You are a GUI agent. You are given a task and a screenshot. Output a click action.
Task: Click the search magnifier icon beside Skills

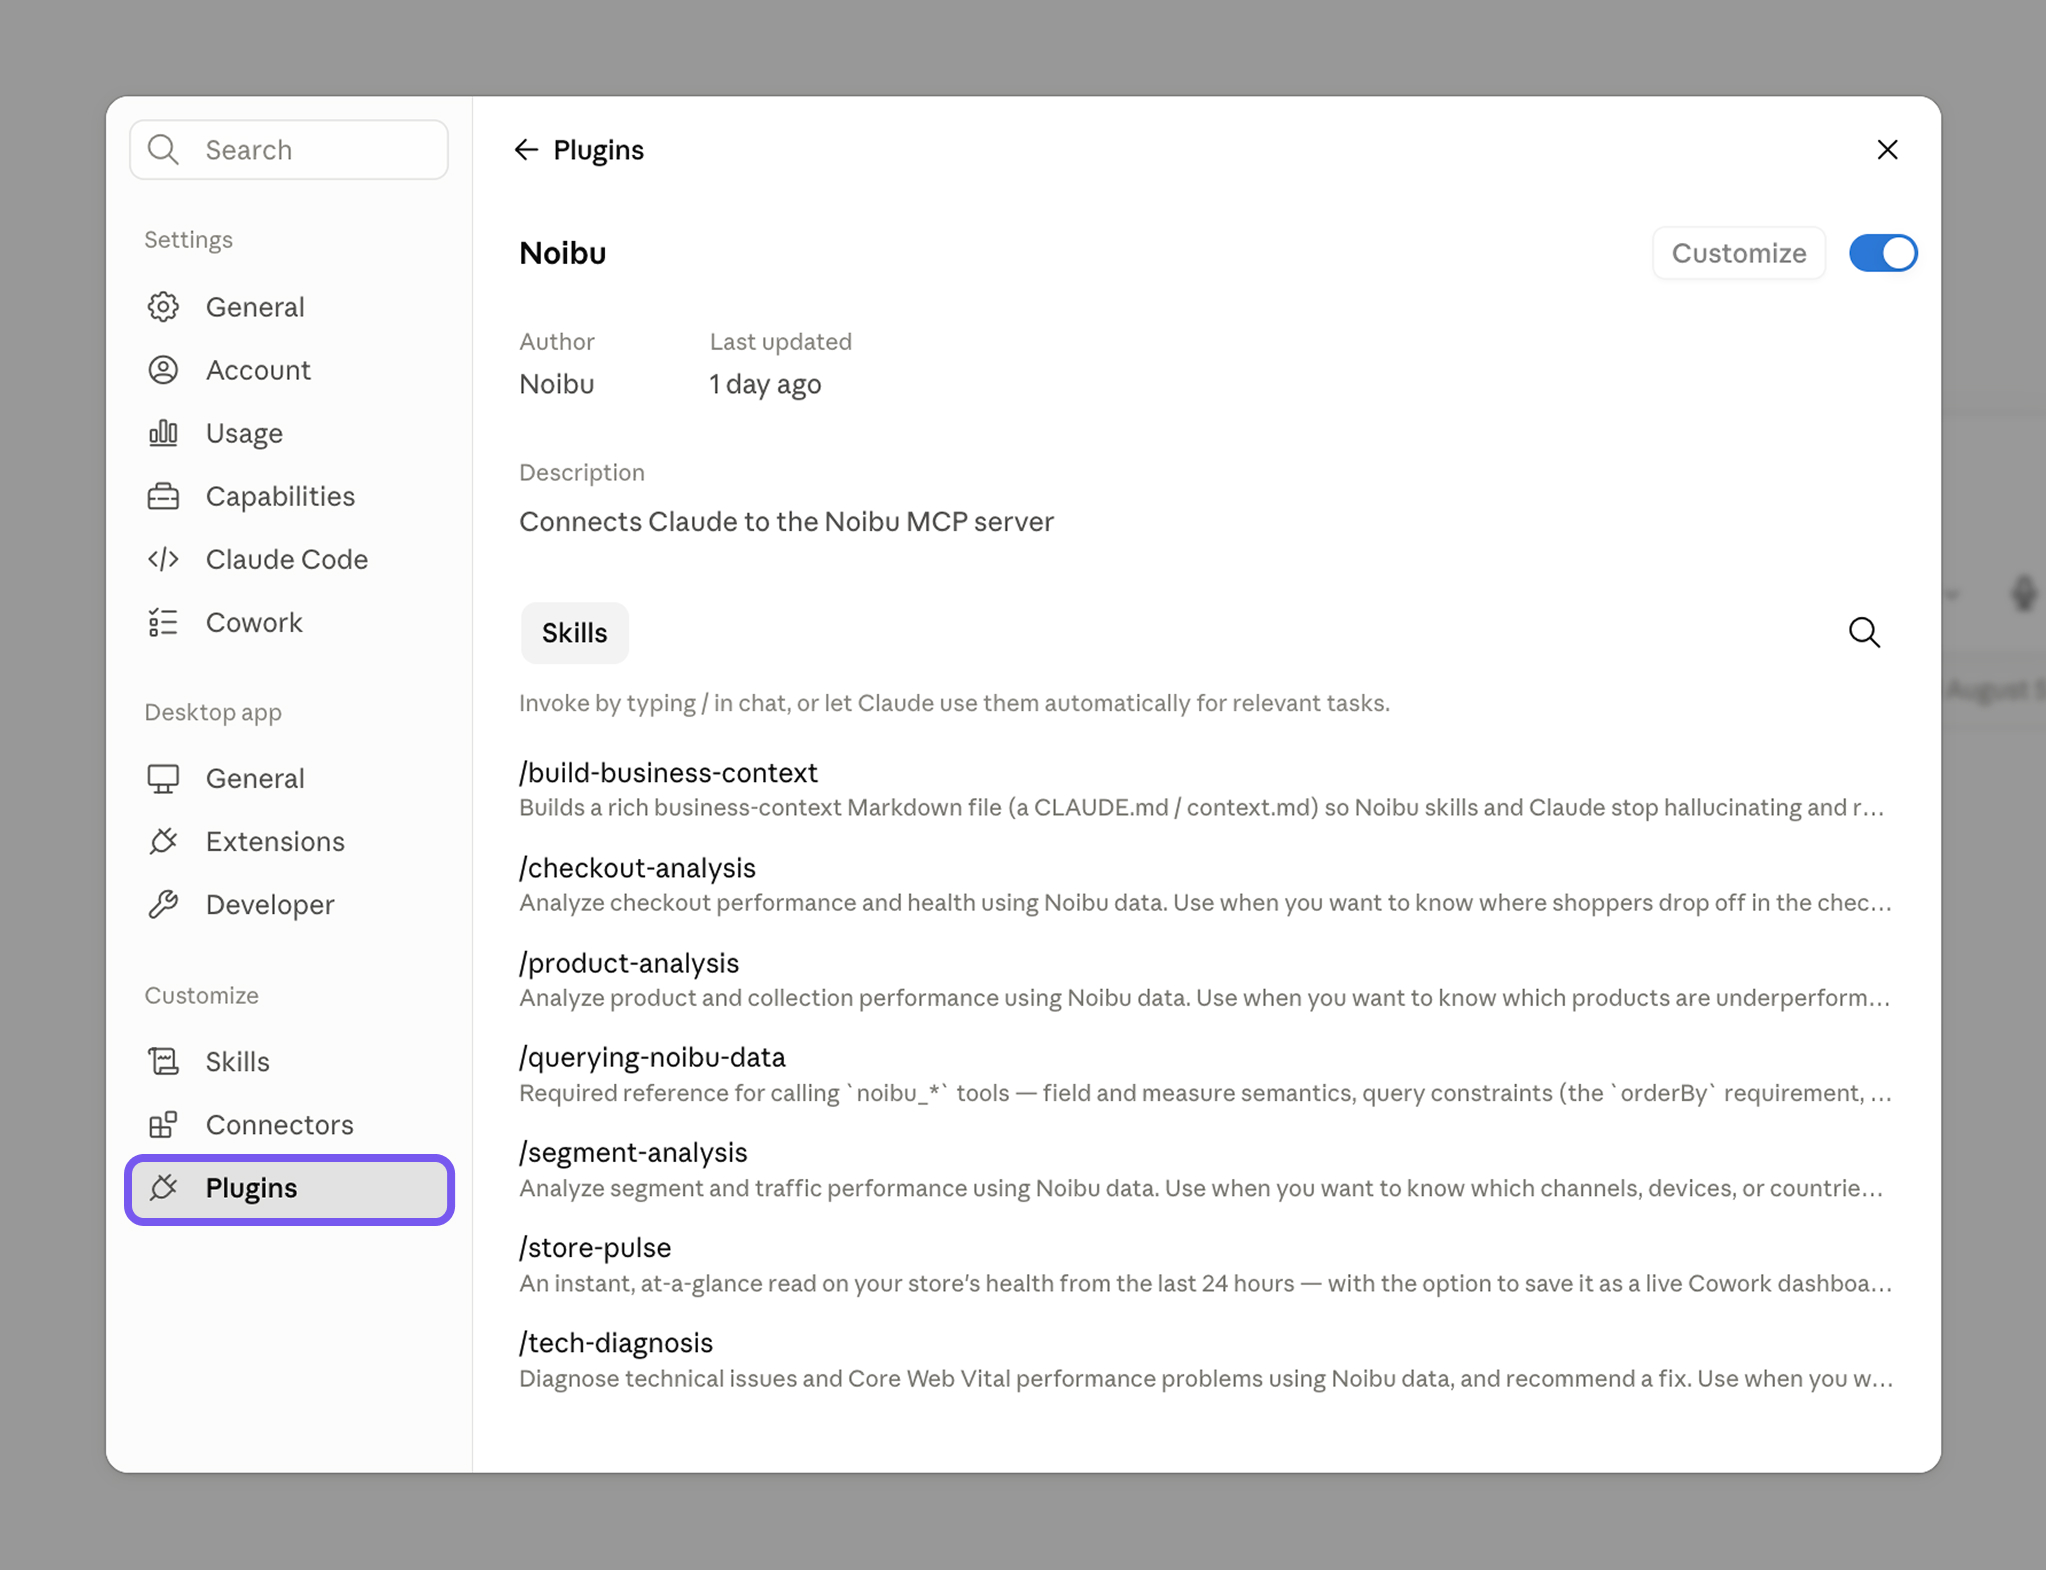(x=1864, y=633)
